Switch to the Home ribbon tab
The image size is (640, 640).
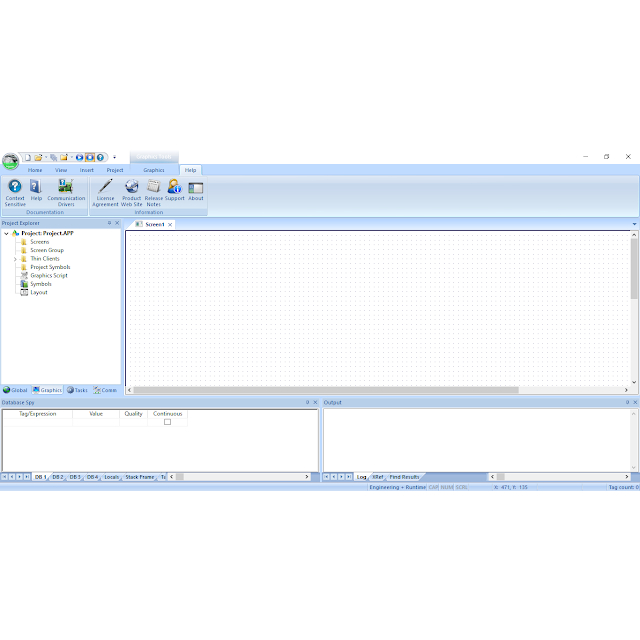click(x=35, y=170)
